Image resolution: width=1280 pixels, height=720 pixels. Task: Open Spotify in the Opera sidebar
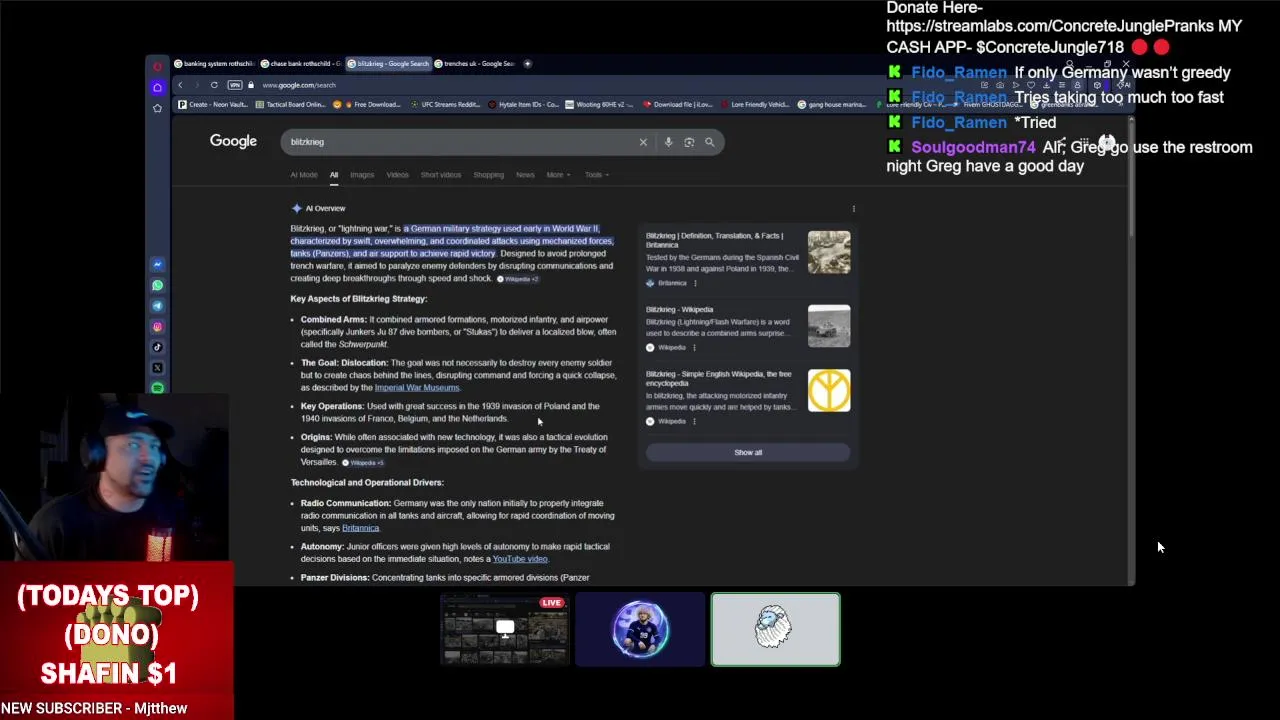click(x=157, y=388)
